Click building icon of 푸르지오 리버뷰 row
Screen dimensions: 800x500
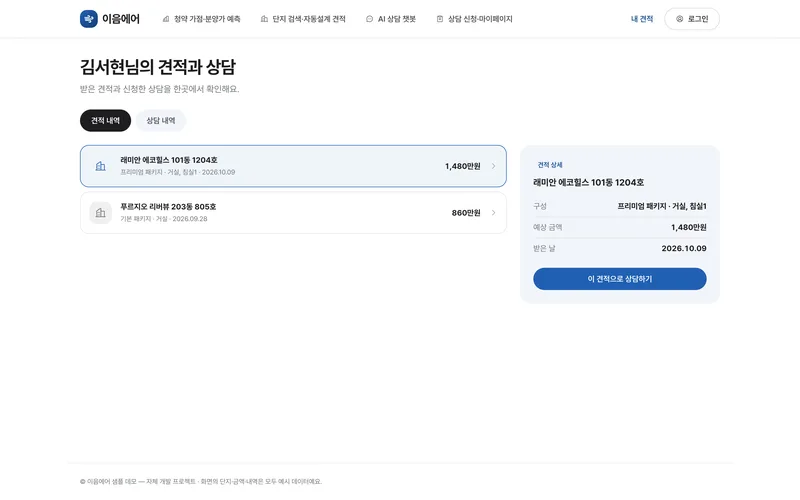point(101,213)
